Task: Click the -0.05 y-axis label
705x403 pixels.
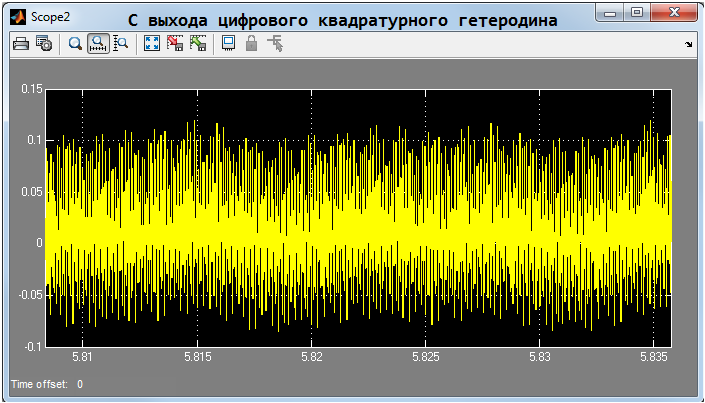Action: click(30, 295)
